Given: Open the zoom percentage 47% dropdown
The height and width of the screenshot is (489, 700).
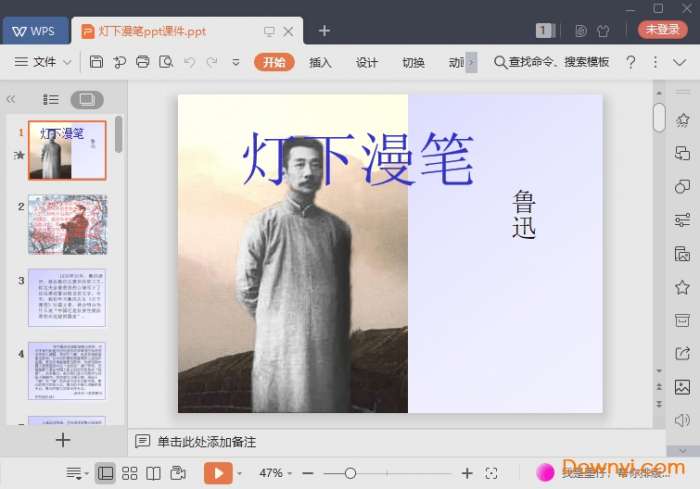Looking at the screenshot, I should [x=275, y=473].
